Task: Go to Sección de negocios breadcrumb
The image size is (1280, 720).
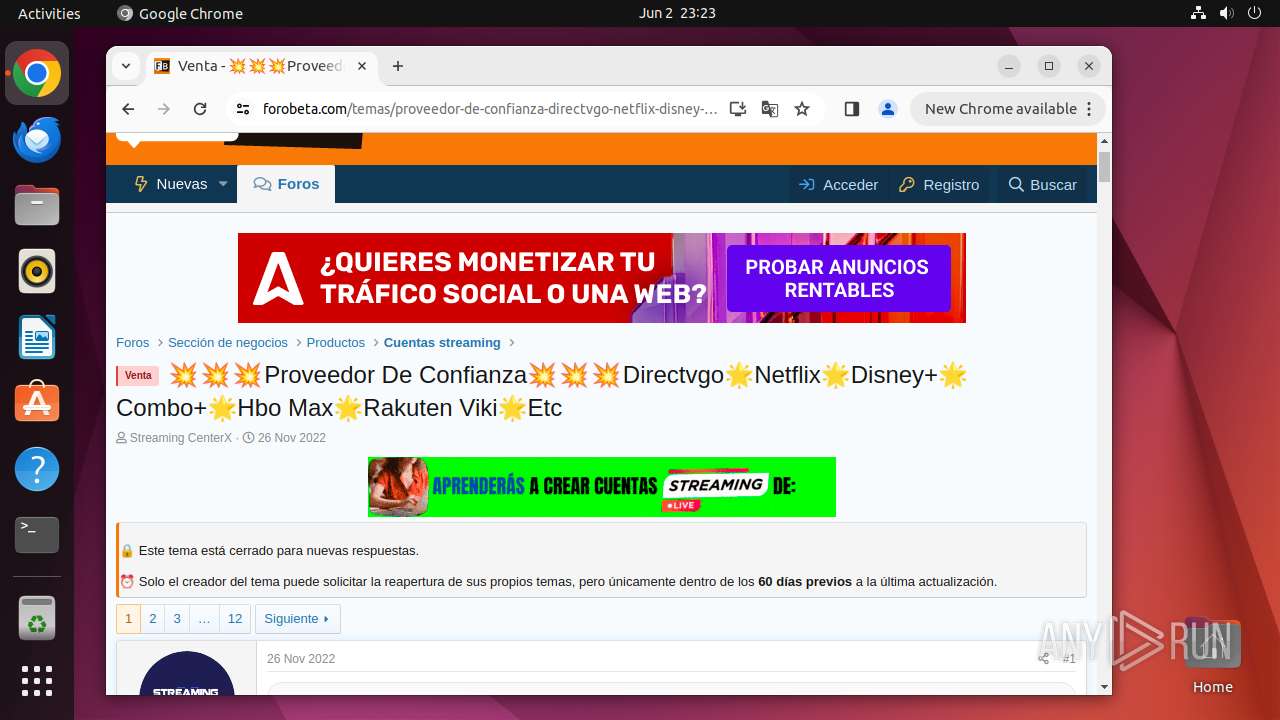Action: pos(228,342)
